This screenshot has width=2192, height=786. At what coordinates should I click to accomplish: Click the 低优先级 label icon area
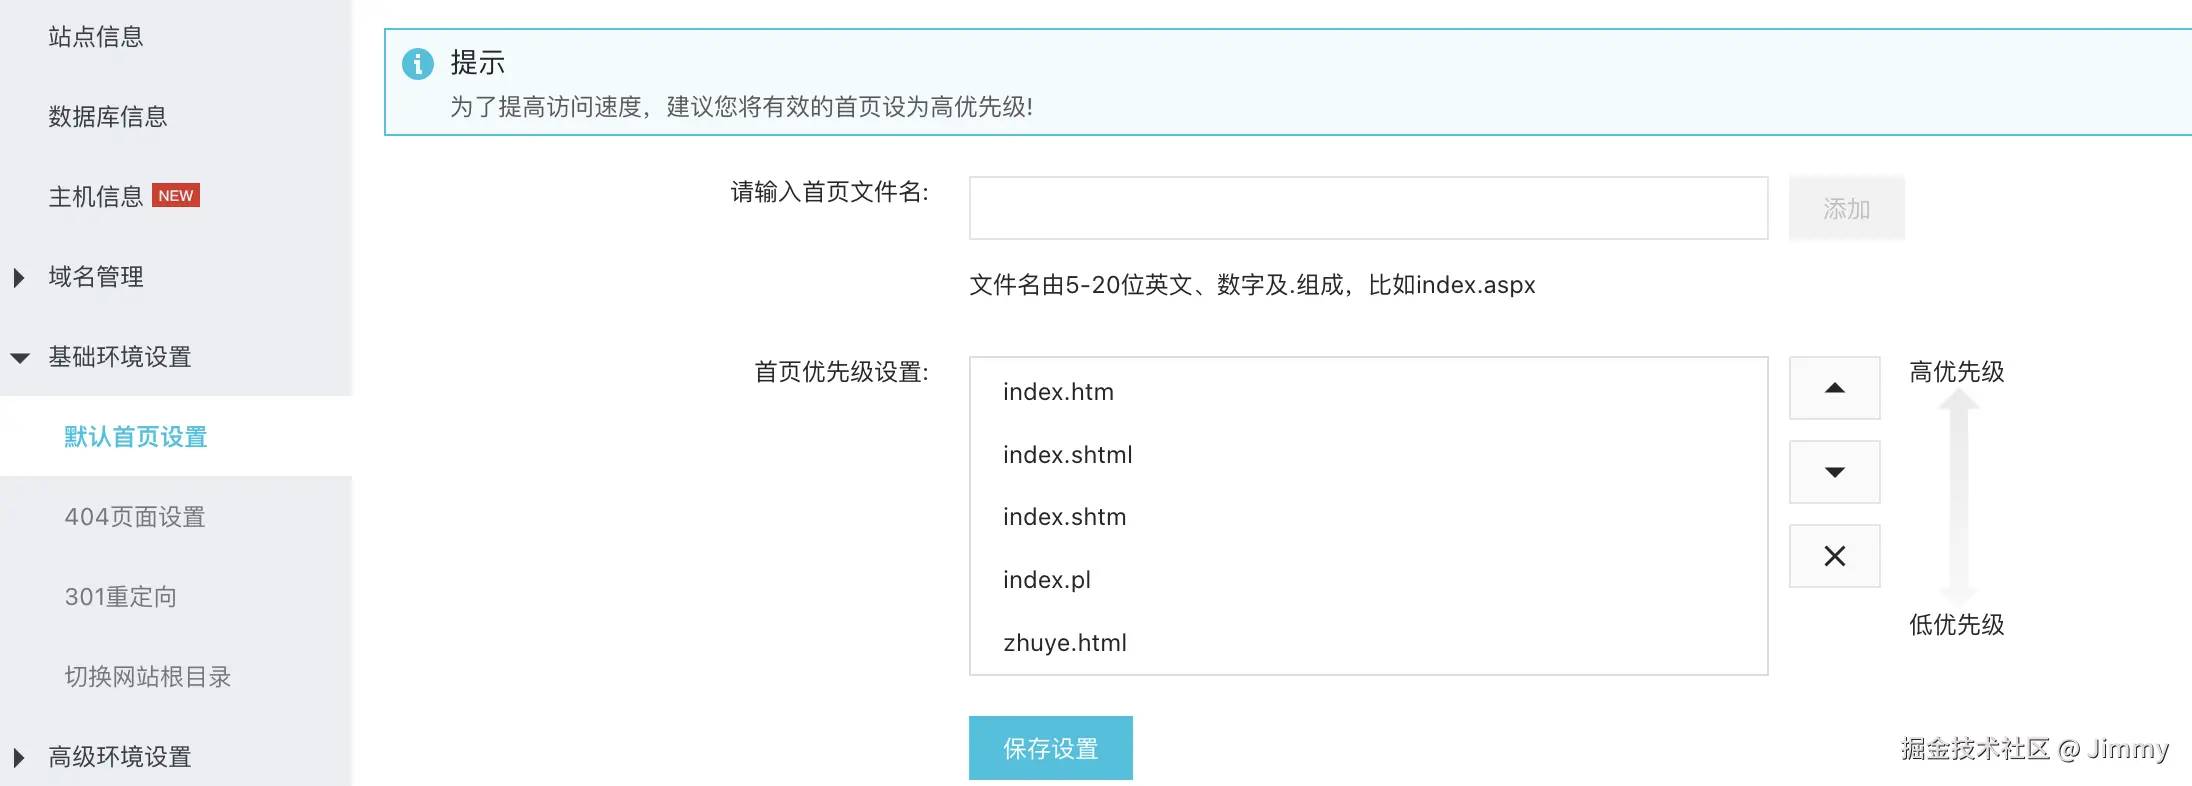pos(1956,625)
